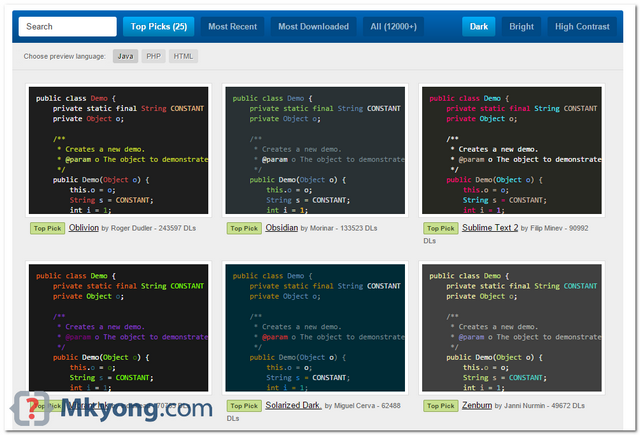
Task: Click the 'by Morinar - 133523 DLs' text
Action: coord(339,228)
